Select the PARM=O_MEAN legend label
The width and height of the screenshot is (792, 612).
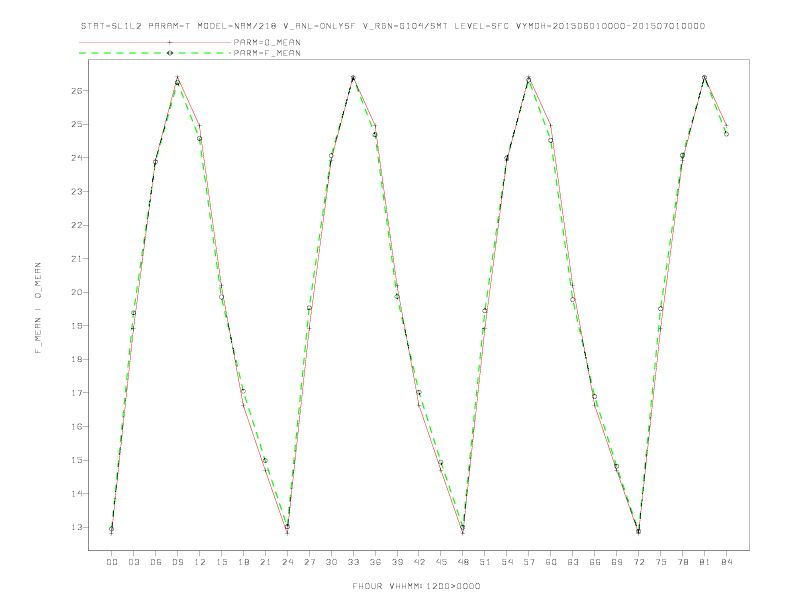(x=267, y=42)
